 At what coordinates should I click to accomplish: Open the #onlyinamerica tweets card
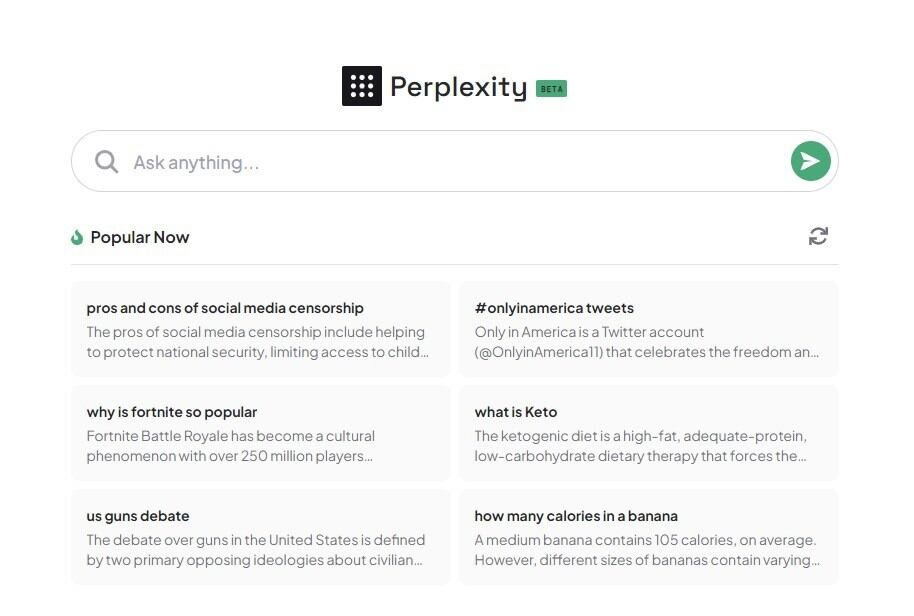(x=554, y=308)
